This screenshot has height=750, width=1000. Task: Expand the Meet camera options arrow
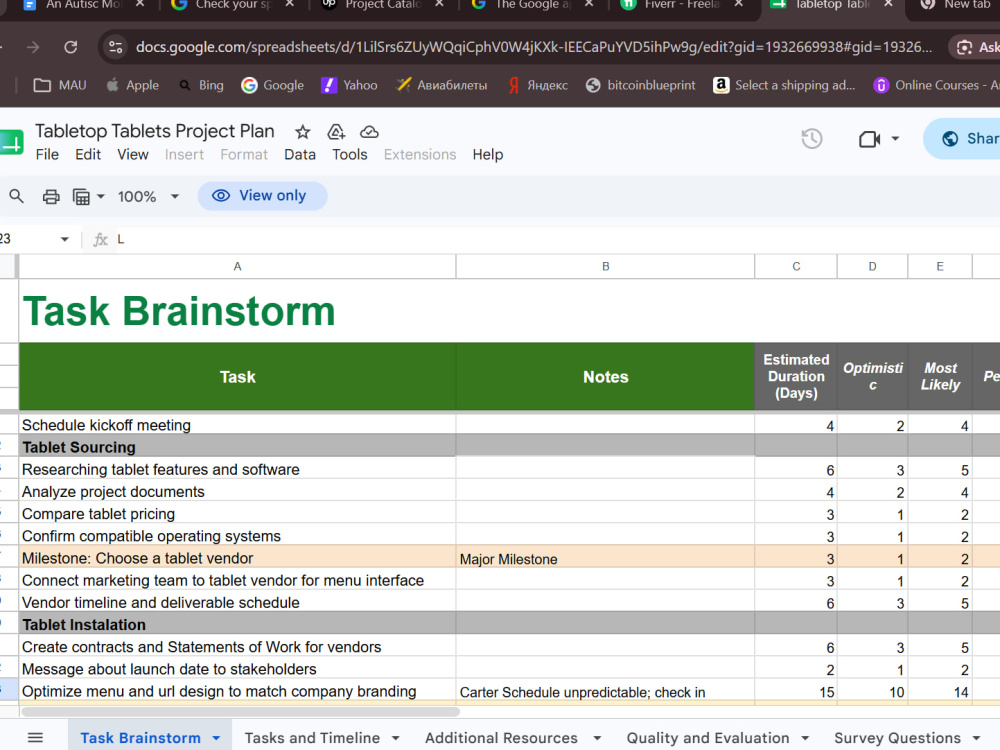click(x=895, y=138)
